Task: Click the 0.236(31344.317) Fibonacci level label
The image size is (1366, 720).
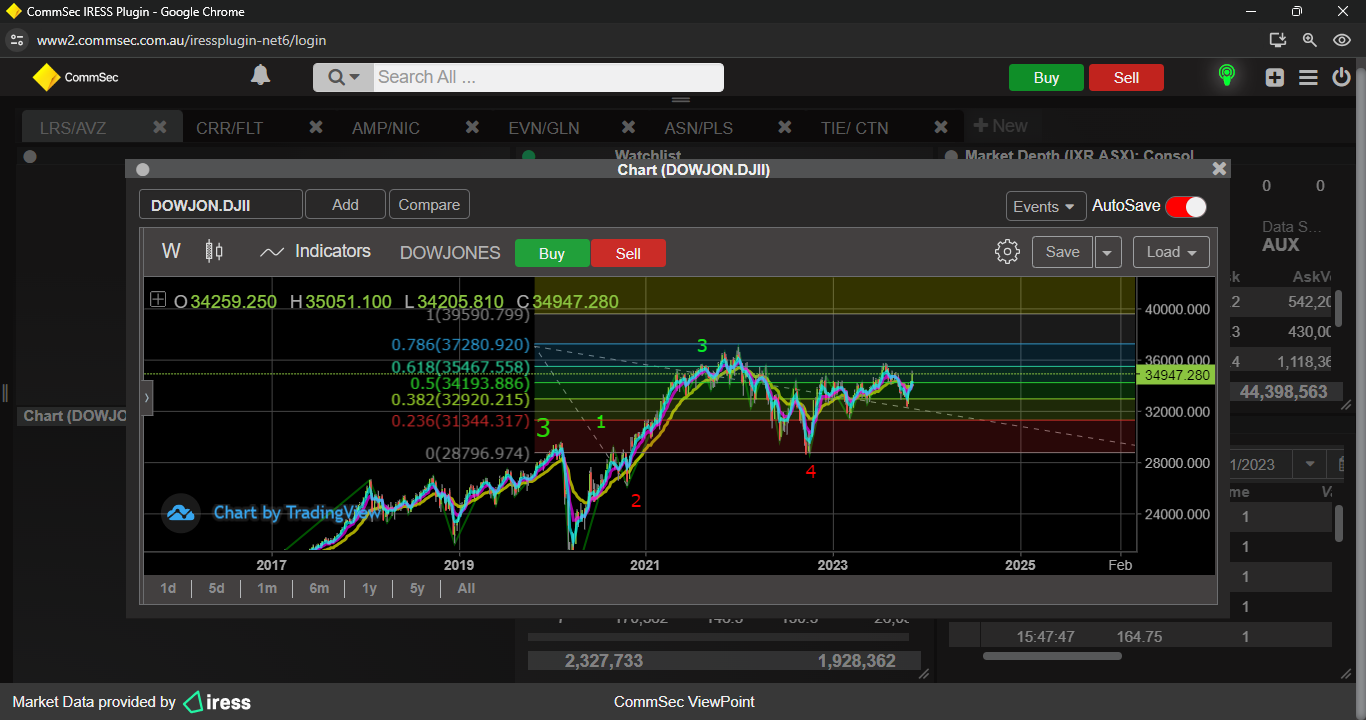Action: point(460,421)
